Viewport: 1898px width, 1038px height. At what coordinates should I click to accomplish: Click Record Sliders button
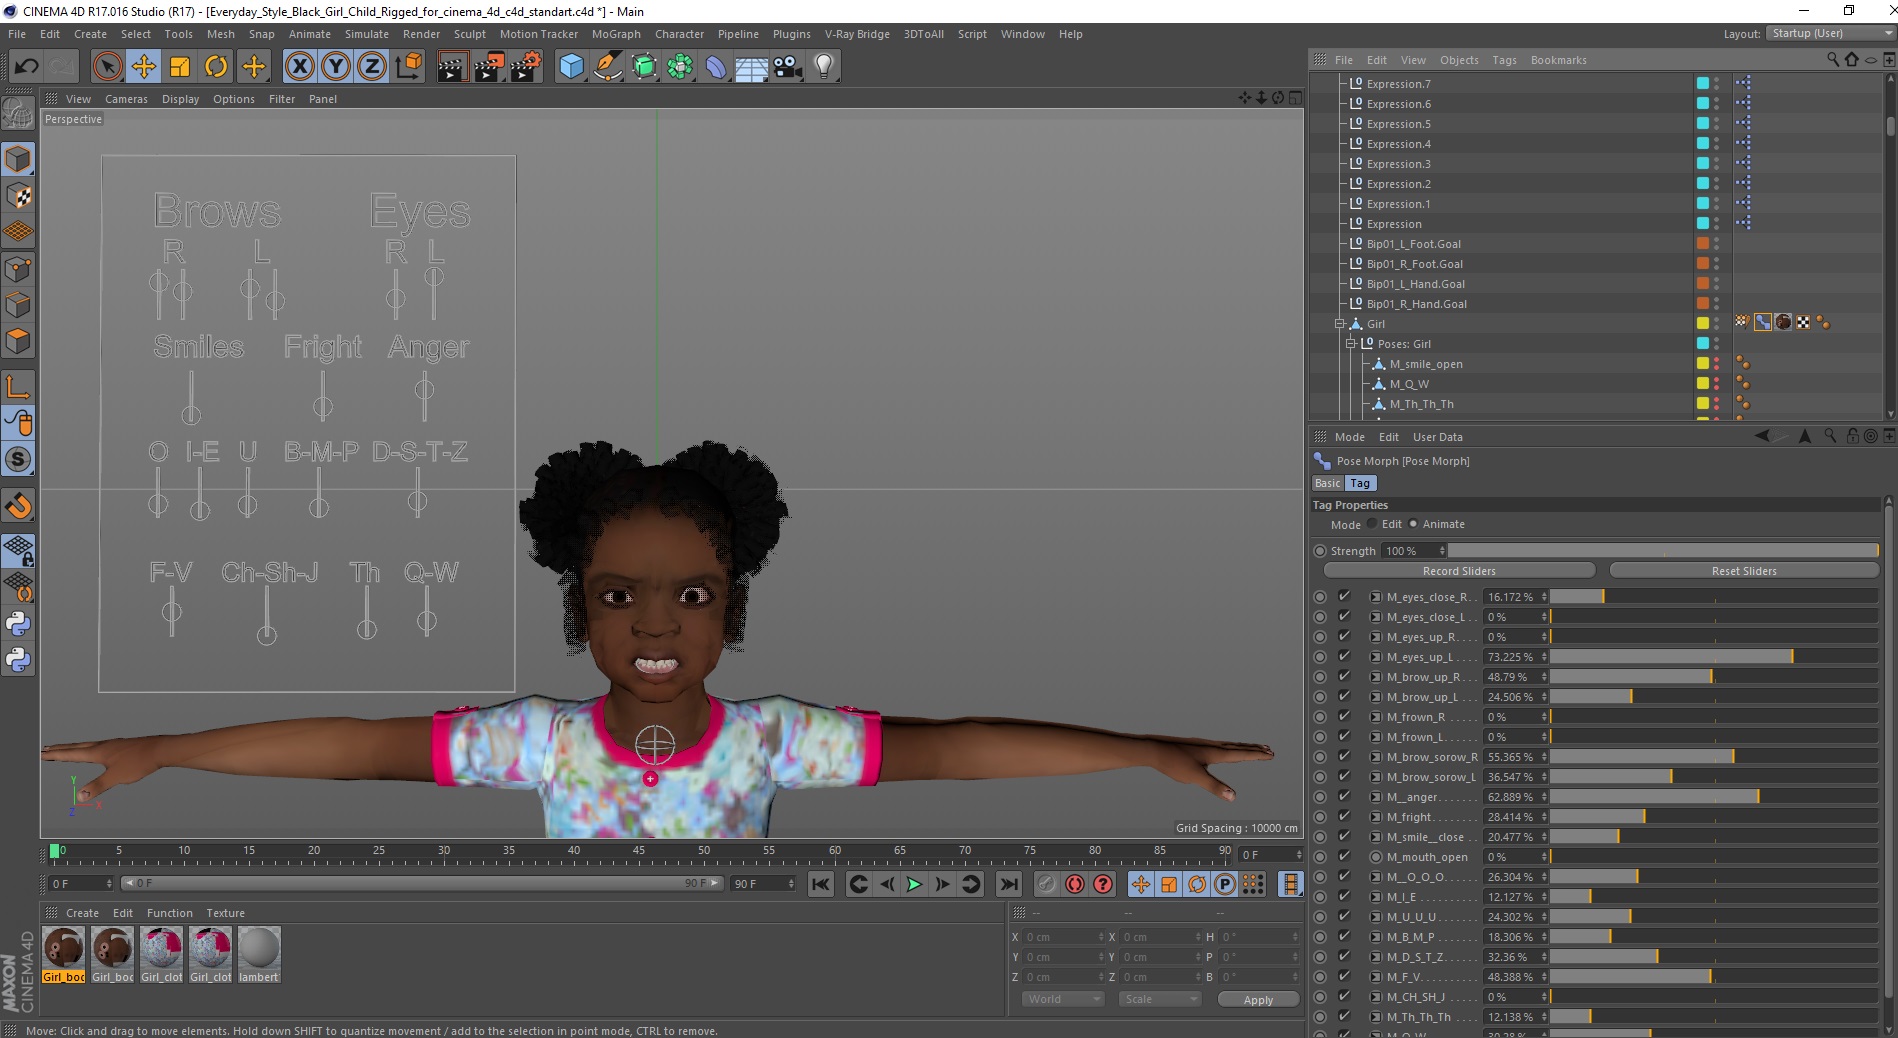[x=1459, y=571]
